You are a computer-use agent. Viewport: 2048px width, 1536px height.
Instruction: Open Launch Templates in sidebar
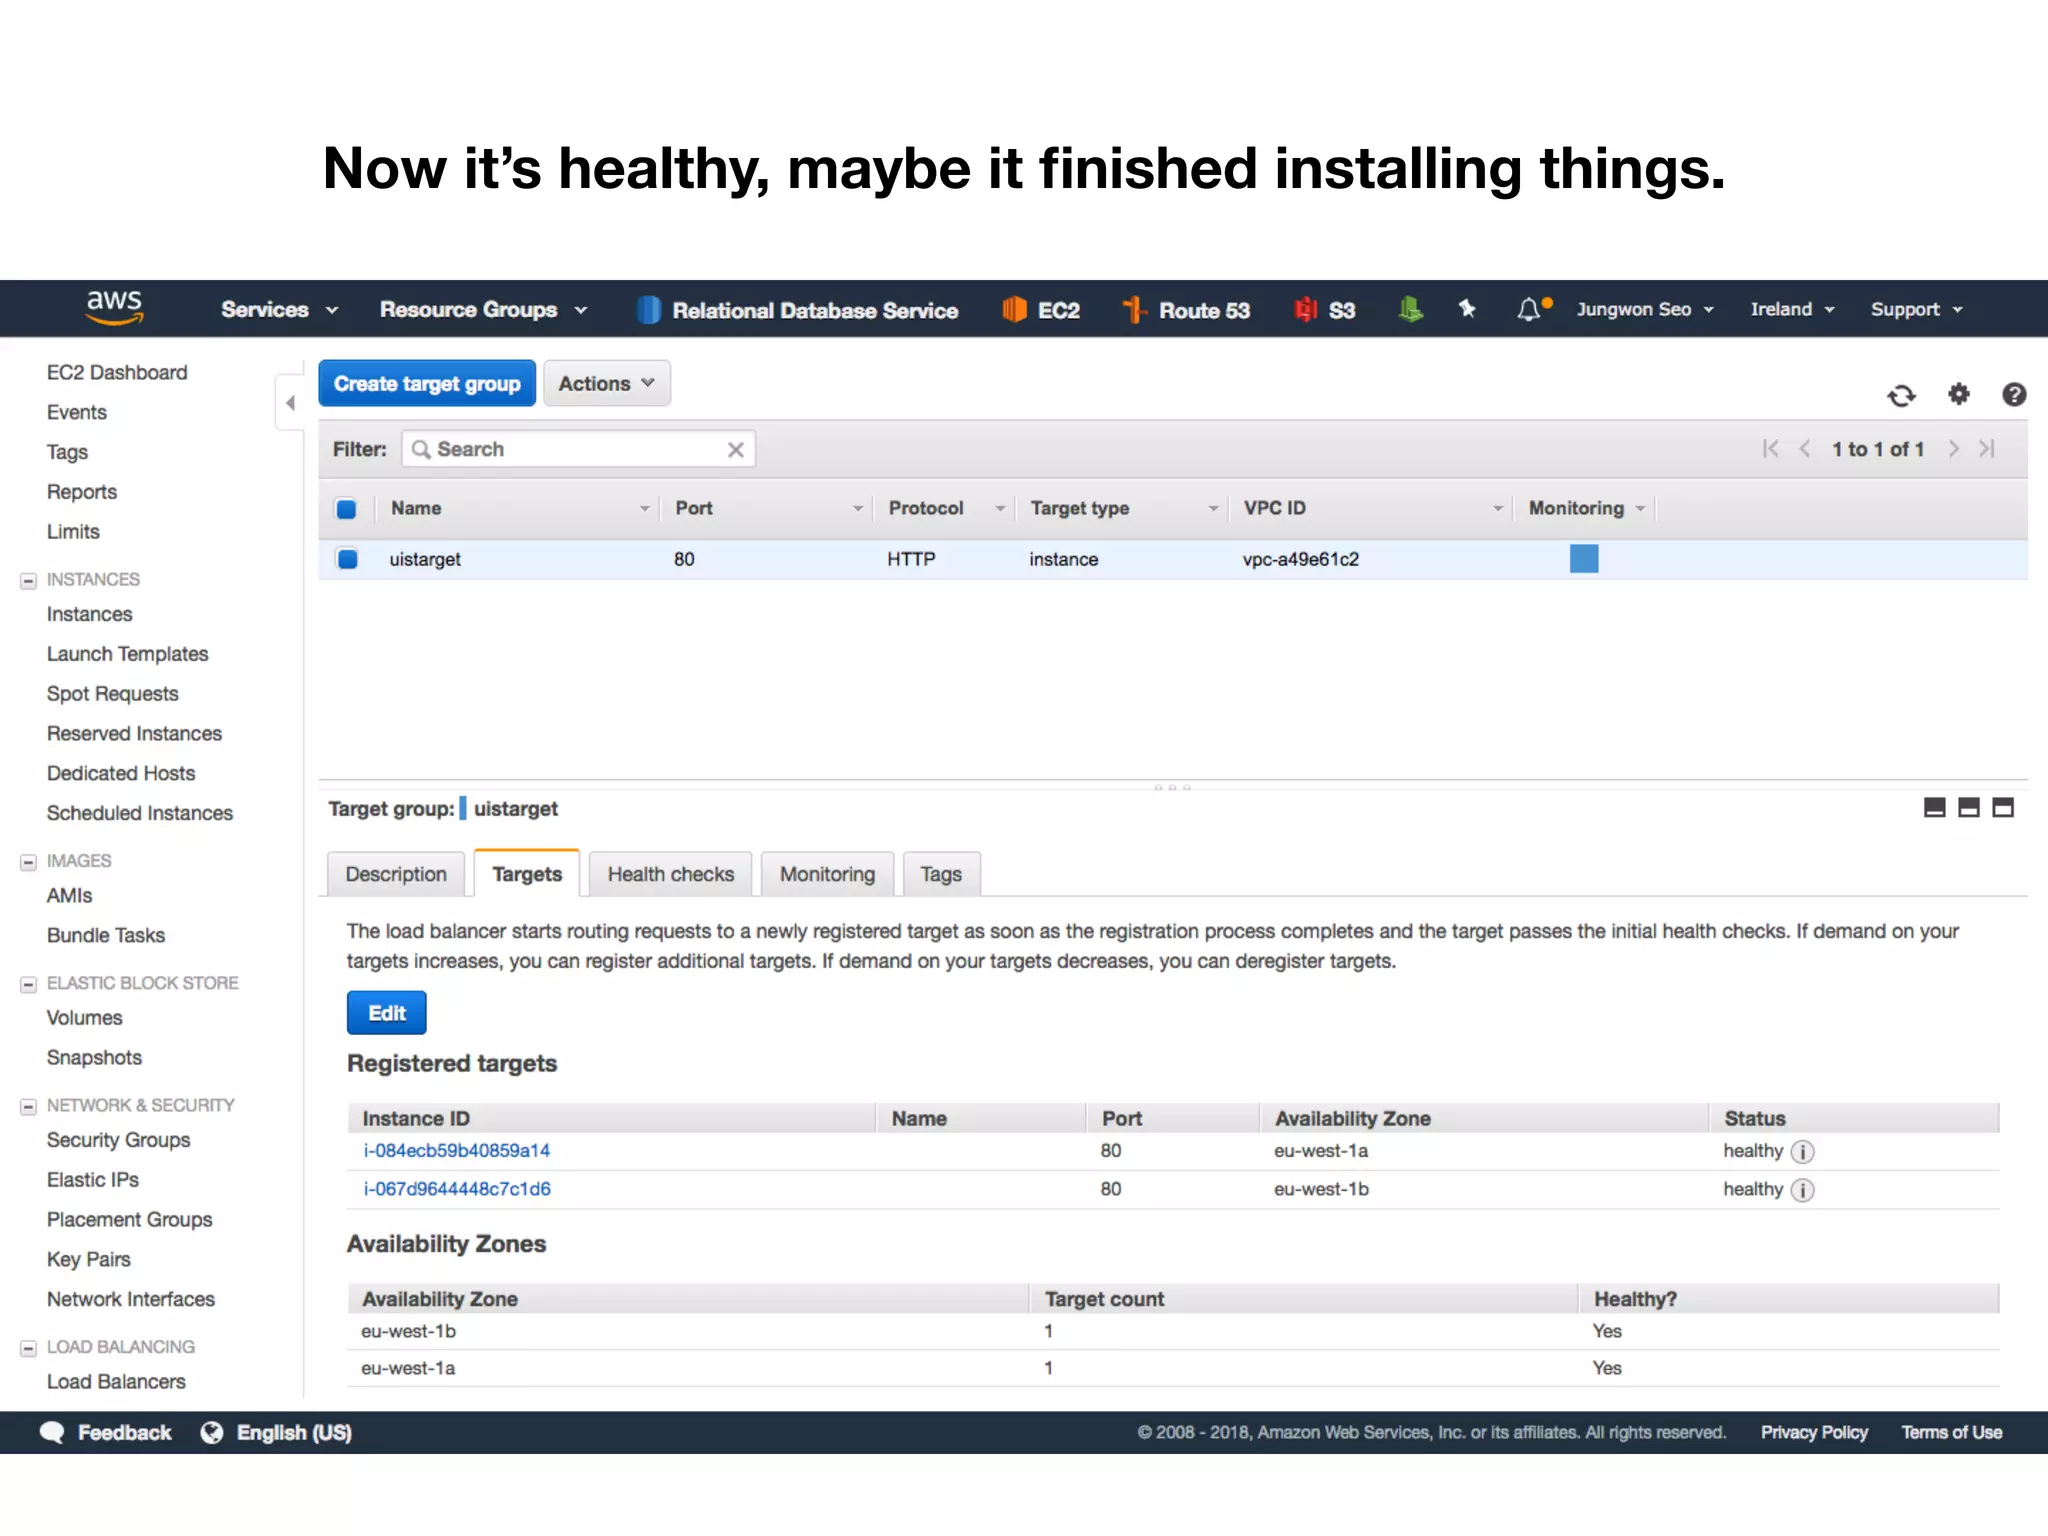pyautogui.click(x=128, y=655)
